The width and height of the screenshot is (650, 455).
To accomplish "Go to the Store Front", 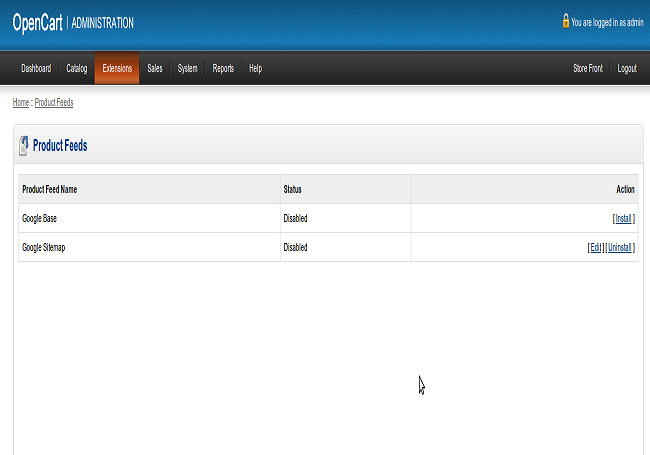I will pos(588,68).
